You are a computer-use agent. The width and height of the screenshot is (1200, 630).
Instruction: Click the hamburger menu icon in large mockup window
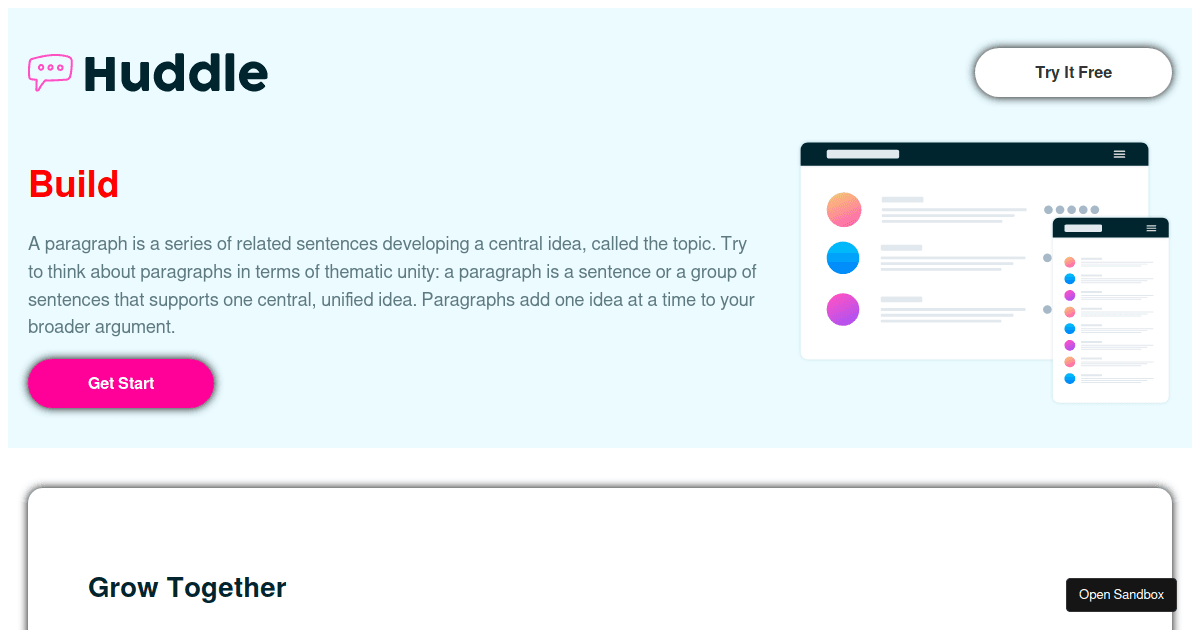click(1119, 154)
